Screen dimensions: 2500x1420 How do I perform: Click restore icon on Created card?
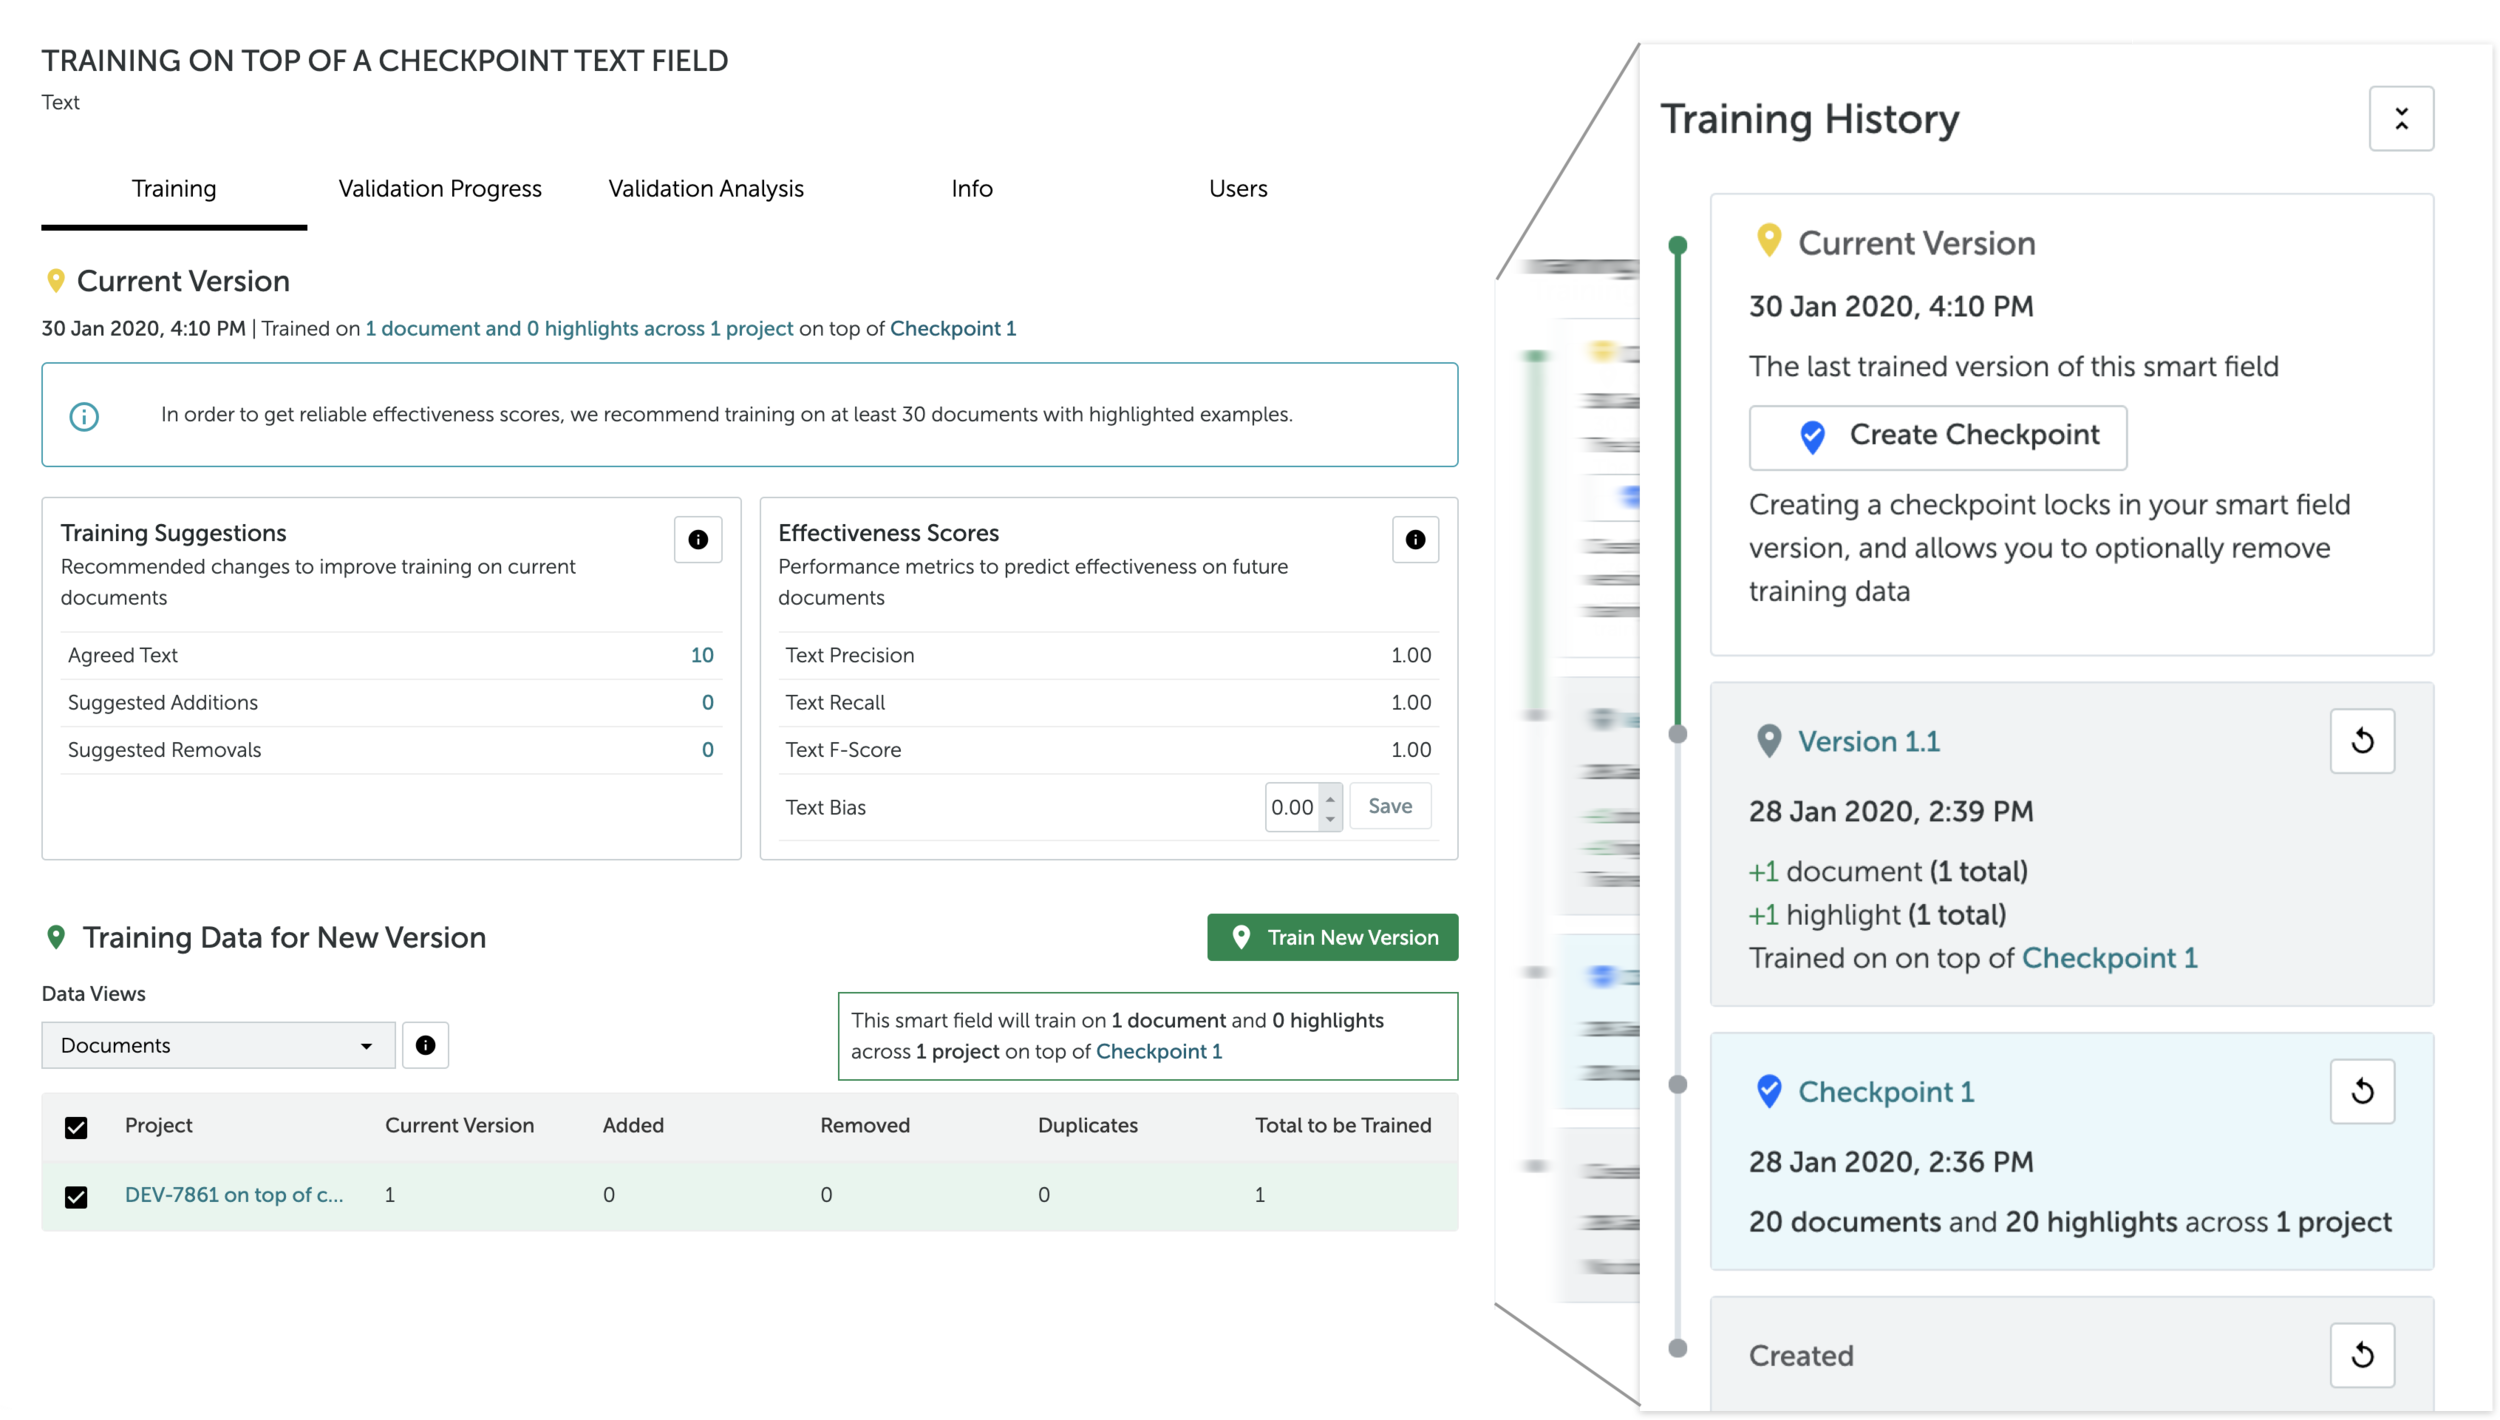pos(2362,1355)
